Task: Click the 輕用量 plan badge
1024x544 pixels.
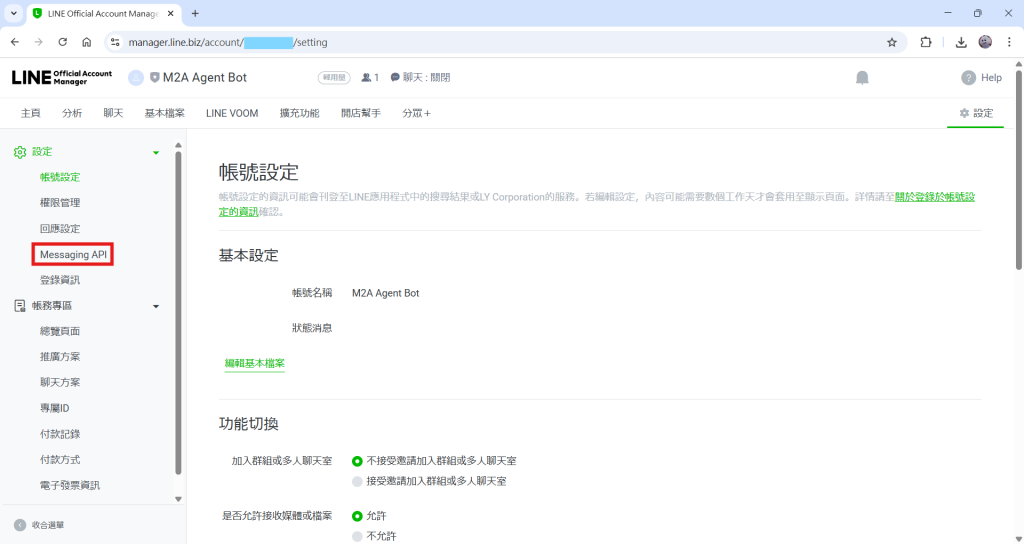Action: (x=334, y=78)
